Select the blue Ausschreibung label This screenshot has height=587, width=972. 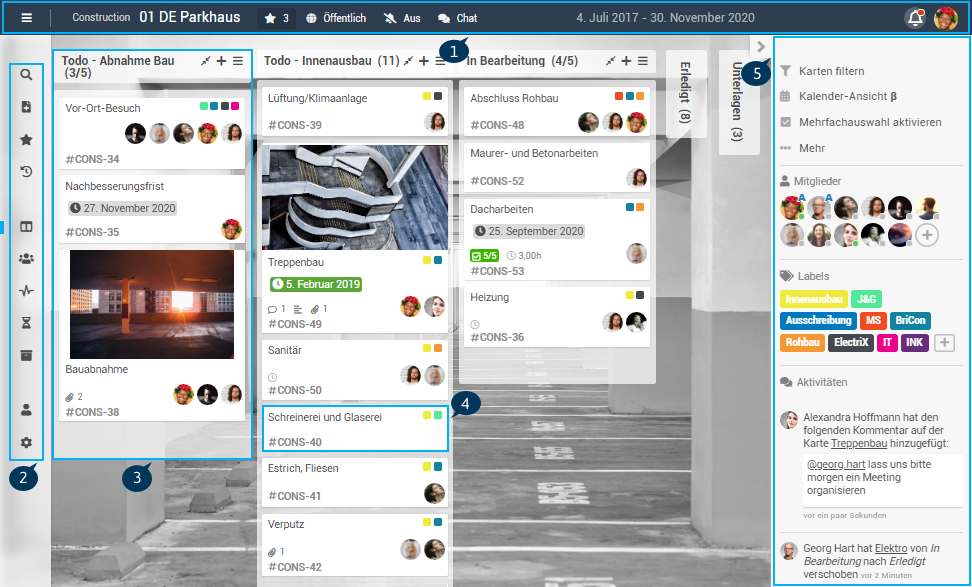tap(818, 320)
